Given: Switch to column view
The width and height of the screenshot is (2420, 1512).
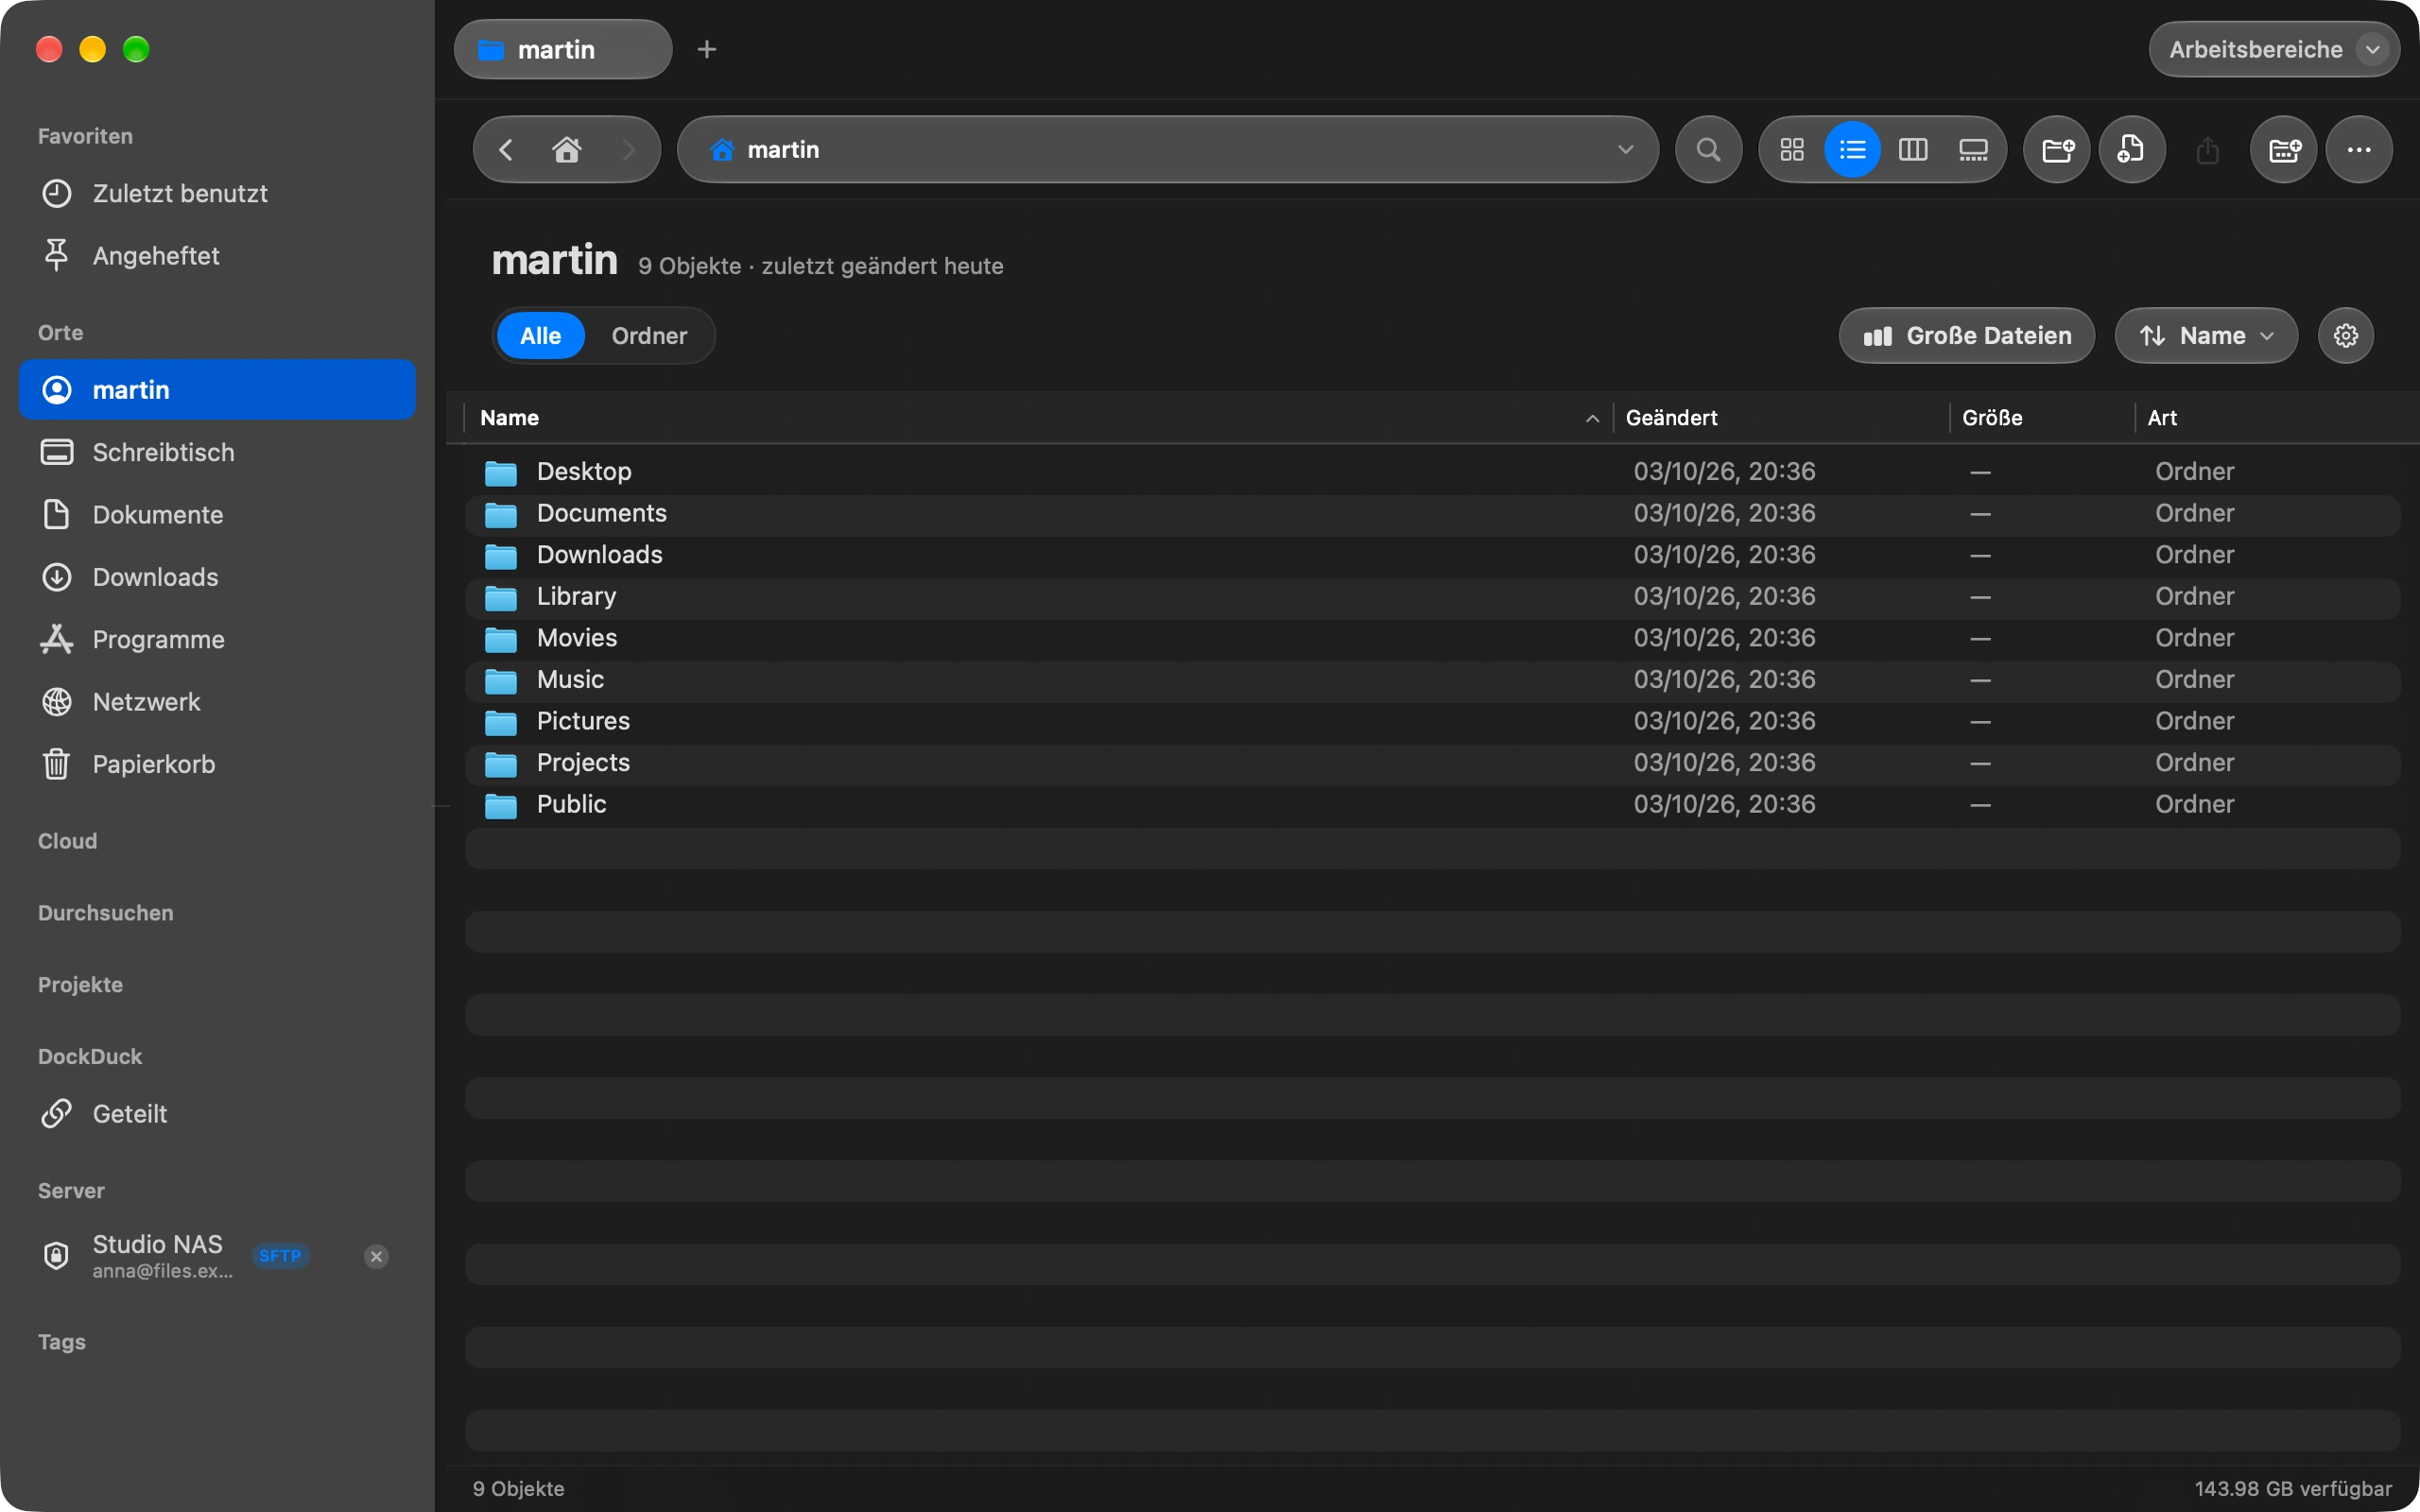Looking at the screenshot, I should 1913,150.
